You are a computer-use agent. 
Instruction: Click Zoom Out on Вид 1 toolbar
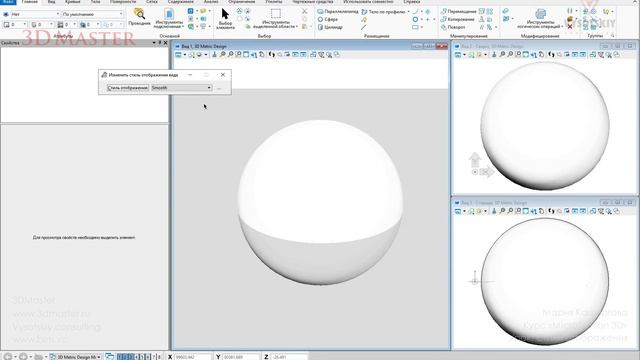point(231,55)
